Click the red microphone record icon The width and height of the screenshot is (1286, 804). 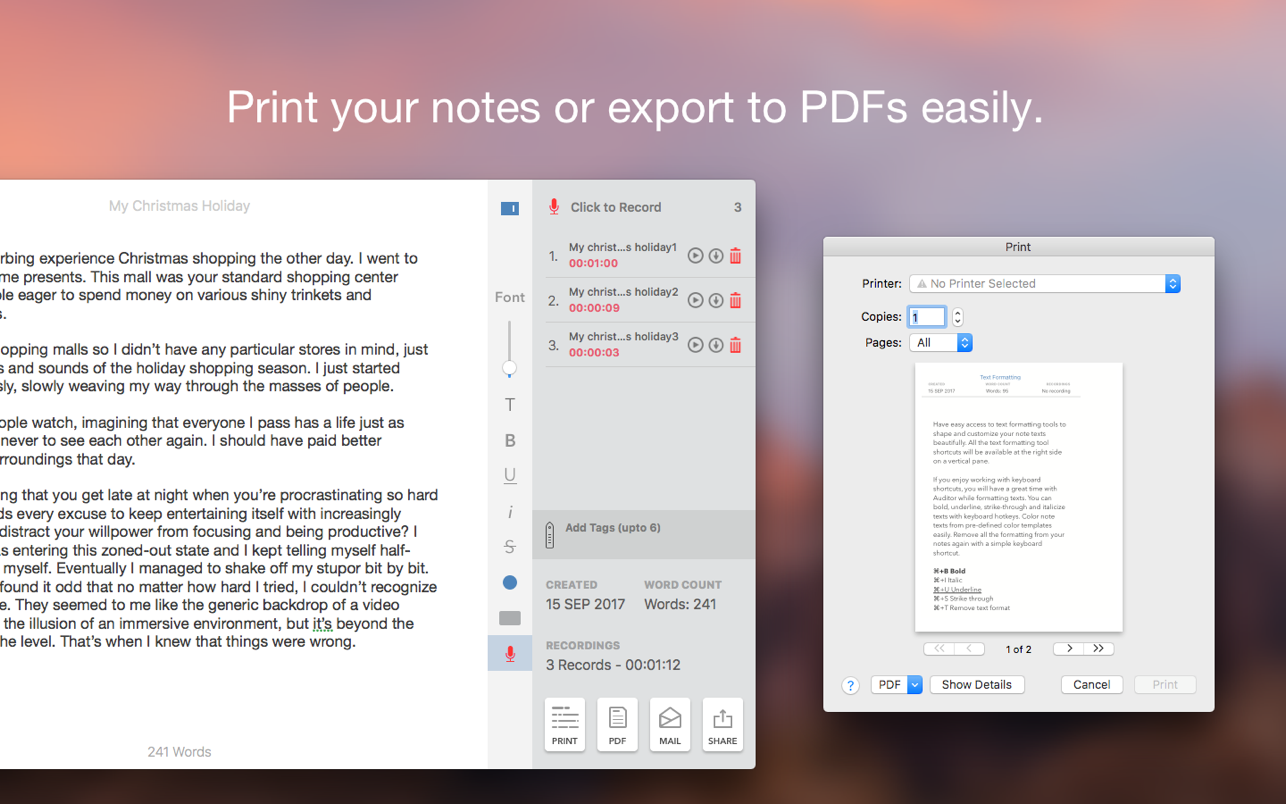pos(554,207)
